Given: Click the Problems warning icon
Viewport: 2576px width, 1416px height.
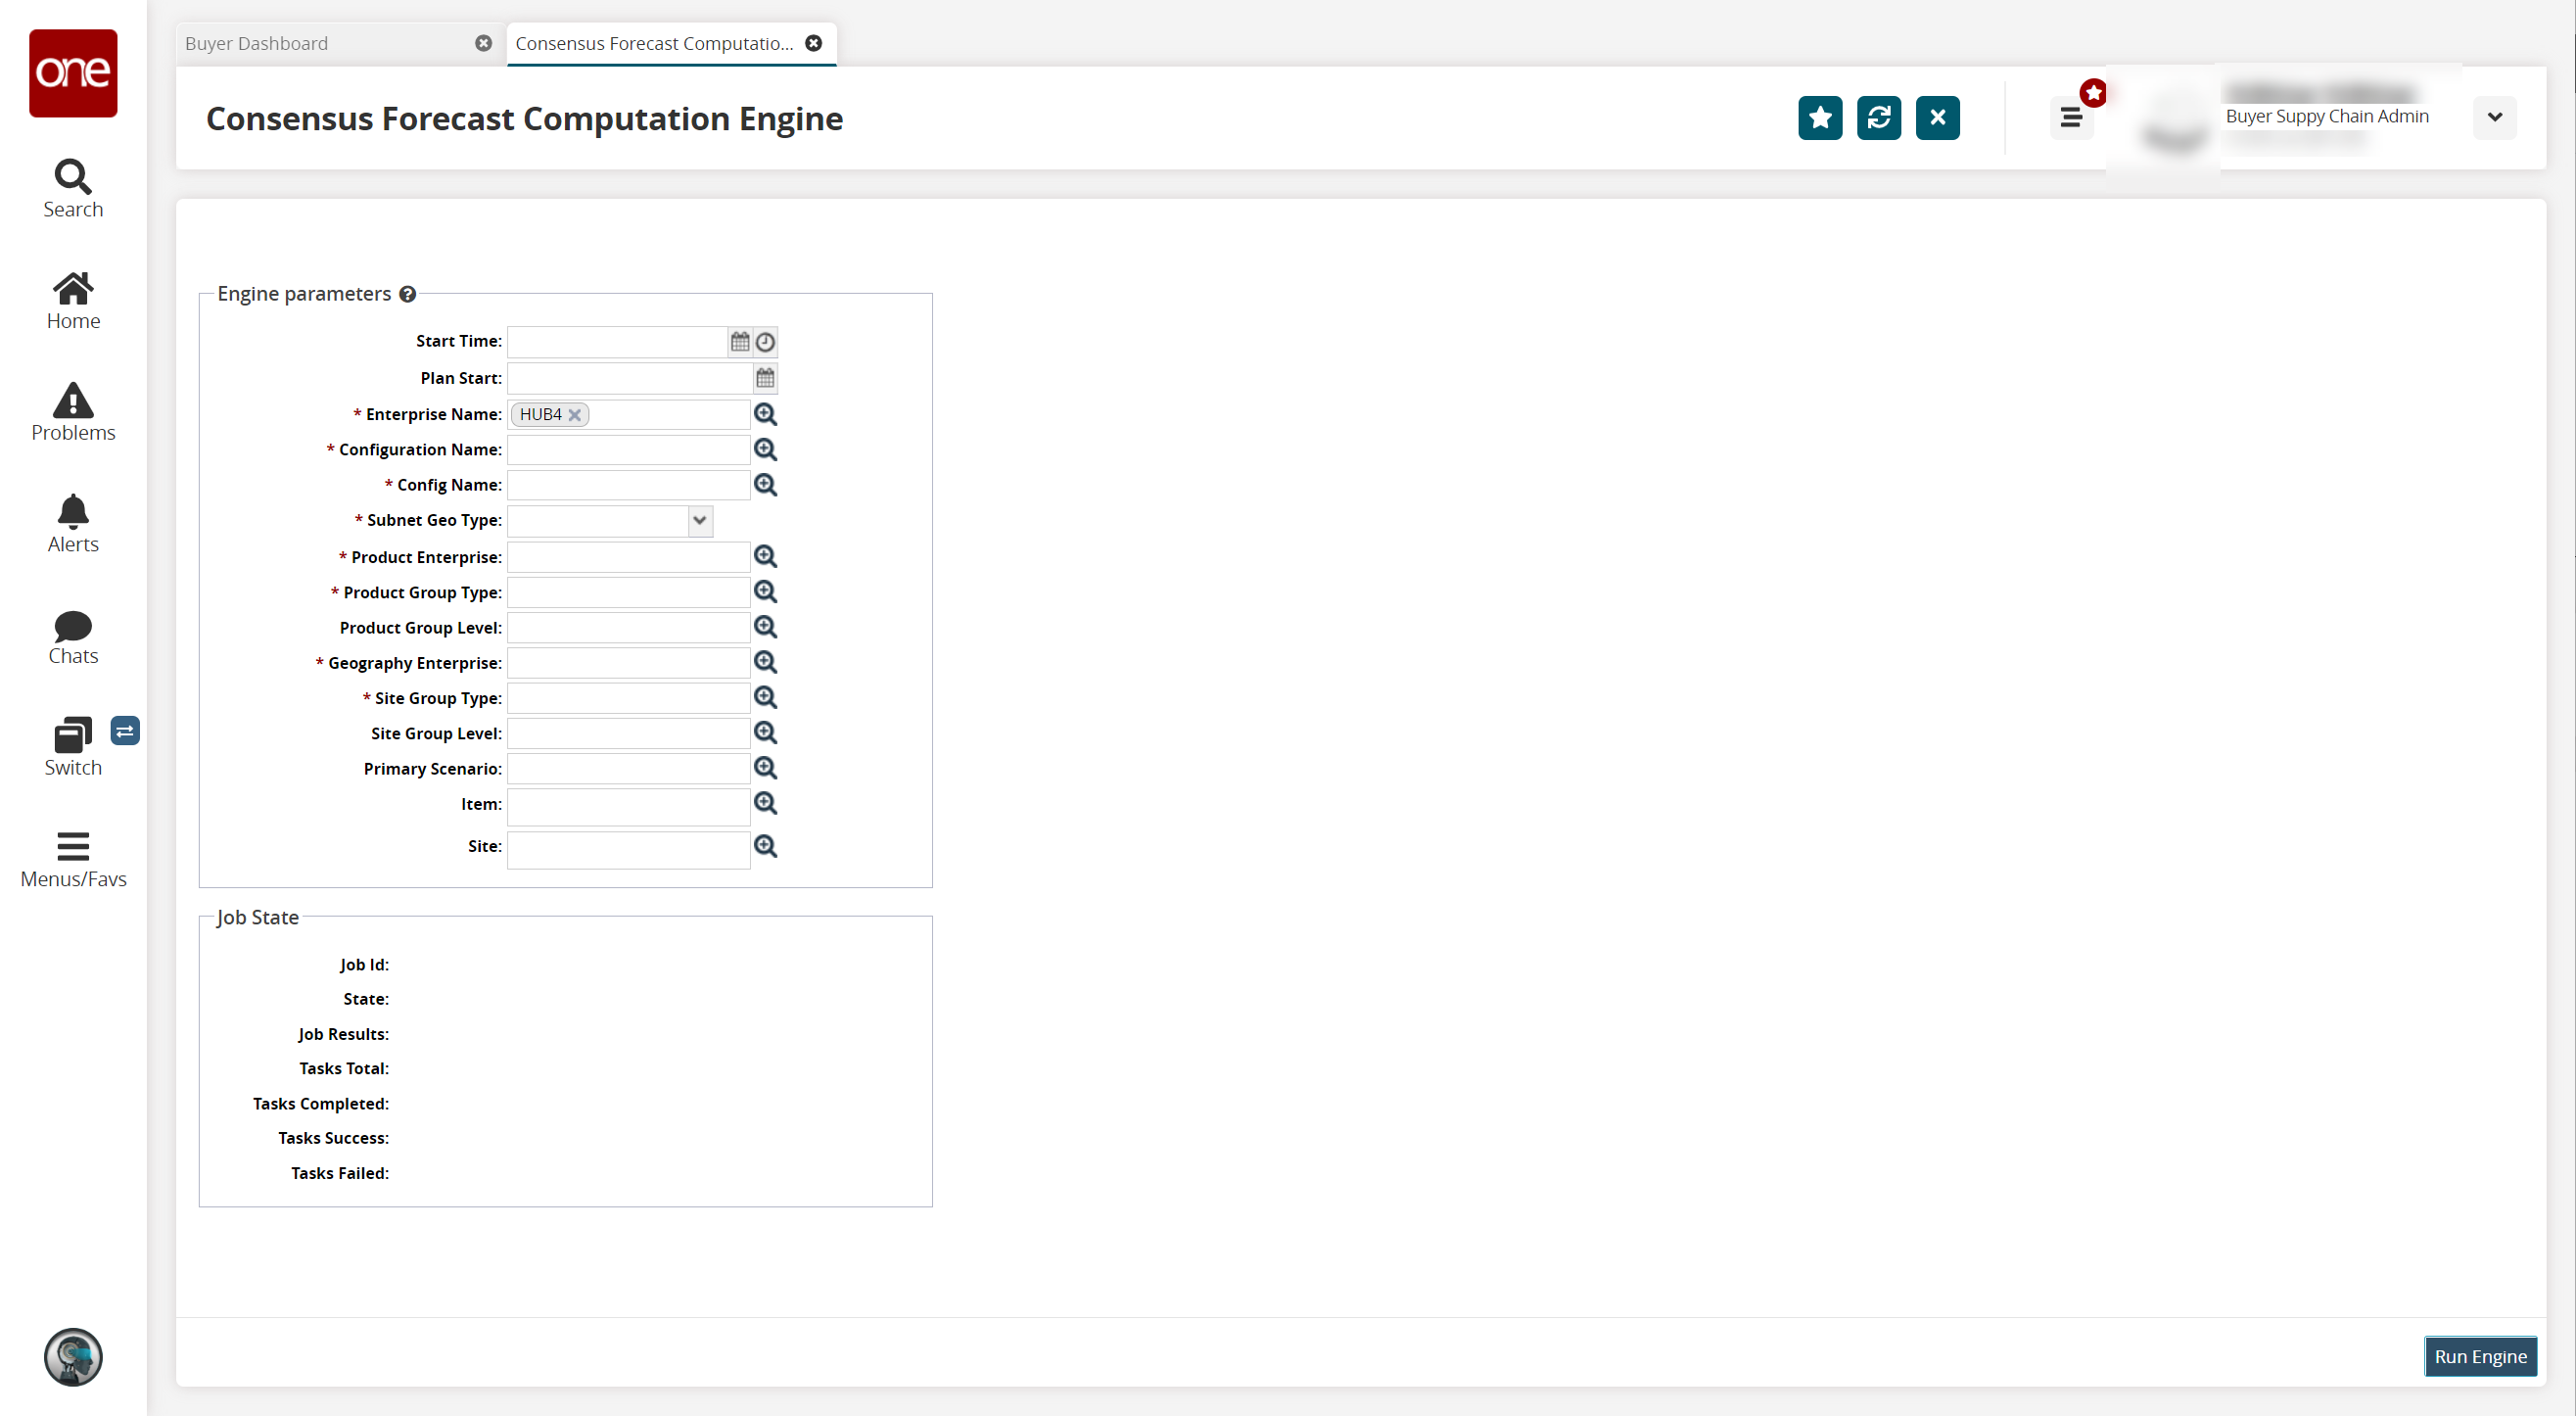Looking at the screenshot, I should (x=71, y=400).
